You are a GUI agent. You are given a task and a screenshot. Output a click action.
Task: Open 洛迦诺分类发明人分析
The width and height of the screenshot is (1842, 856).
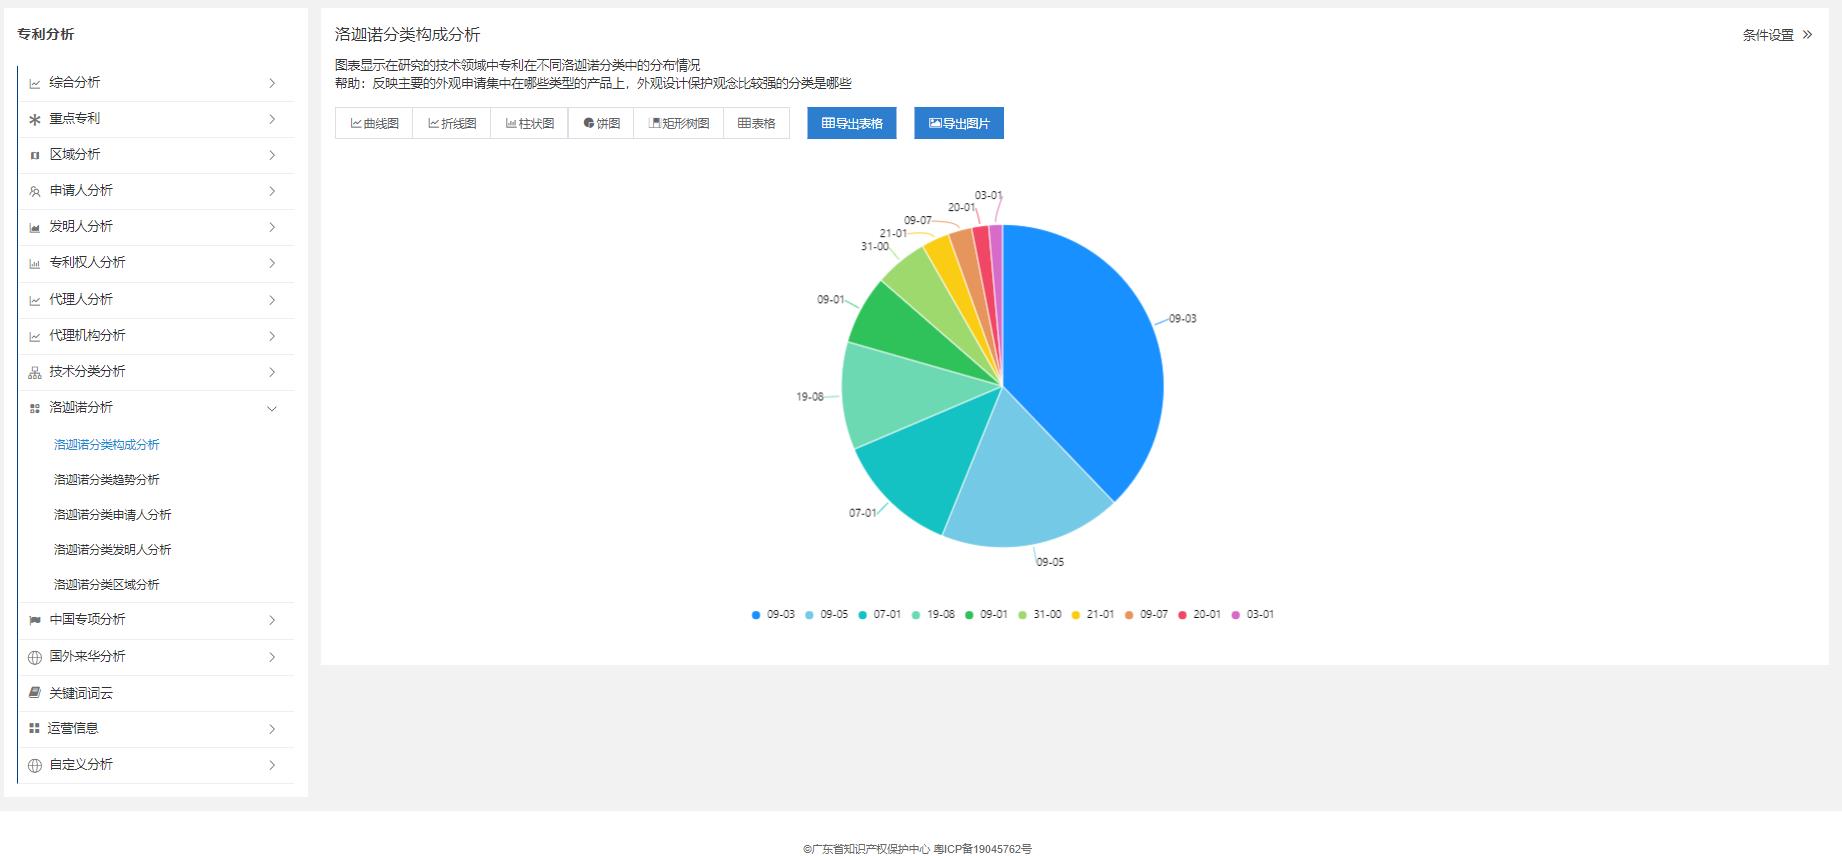click(x=113, y=550)
